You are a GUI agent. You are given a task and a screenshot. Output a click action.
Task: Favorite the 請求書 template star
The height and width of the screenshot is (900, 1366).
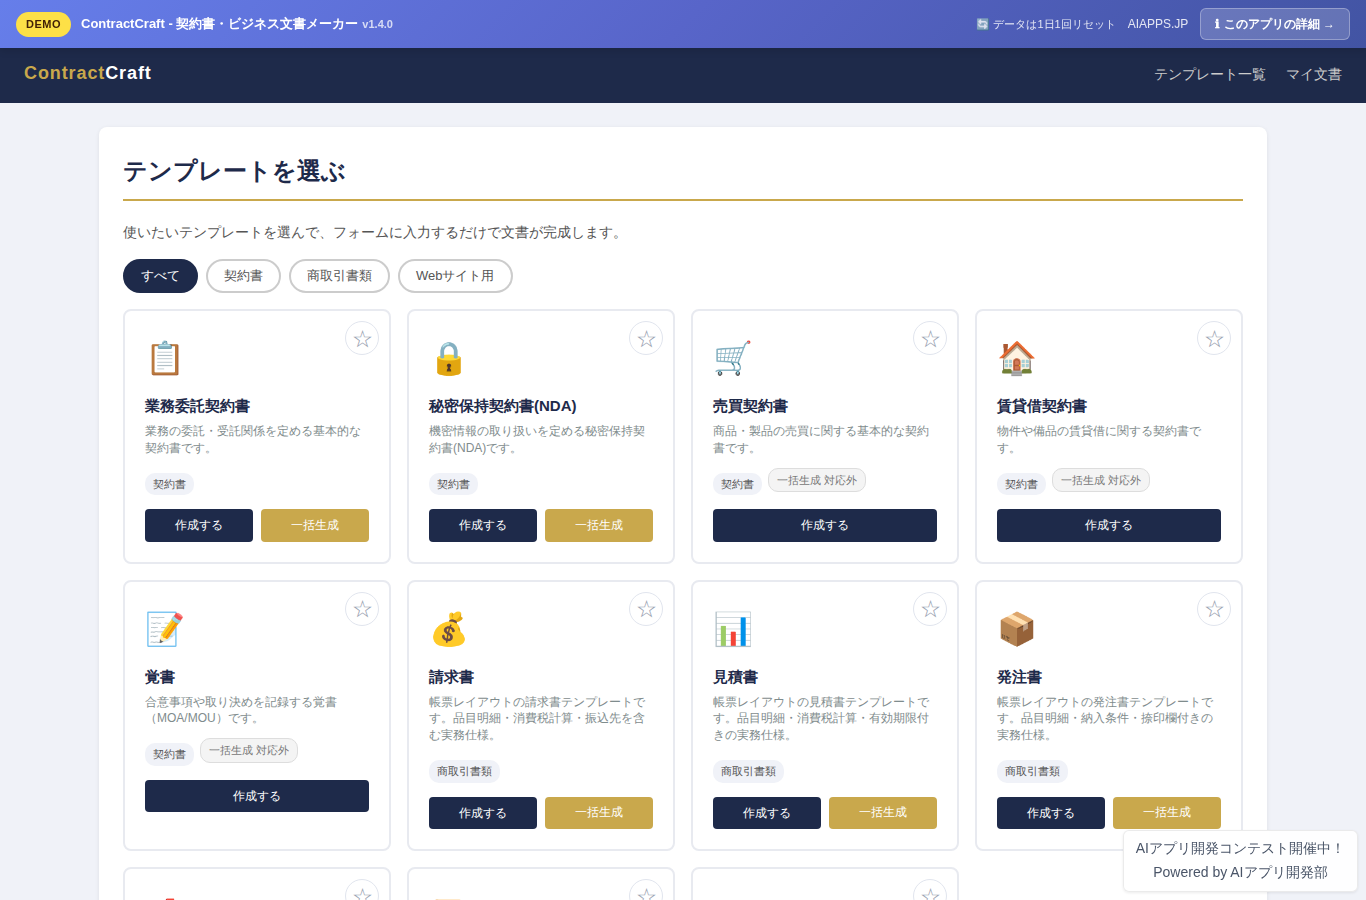[x=646, y=609]
